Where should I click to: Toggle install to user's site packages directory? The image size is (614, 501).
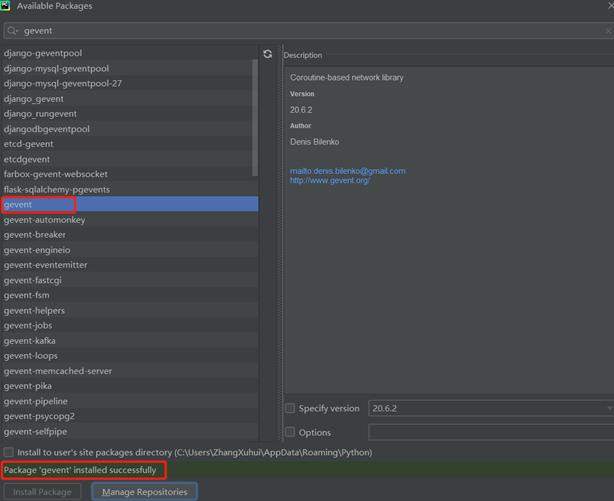tap(9, 452)
